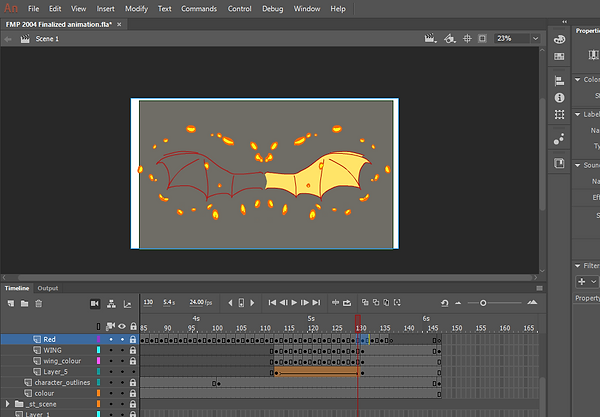Open the layer depth panel icon

[127, 304]
